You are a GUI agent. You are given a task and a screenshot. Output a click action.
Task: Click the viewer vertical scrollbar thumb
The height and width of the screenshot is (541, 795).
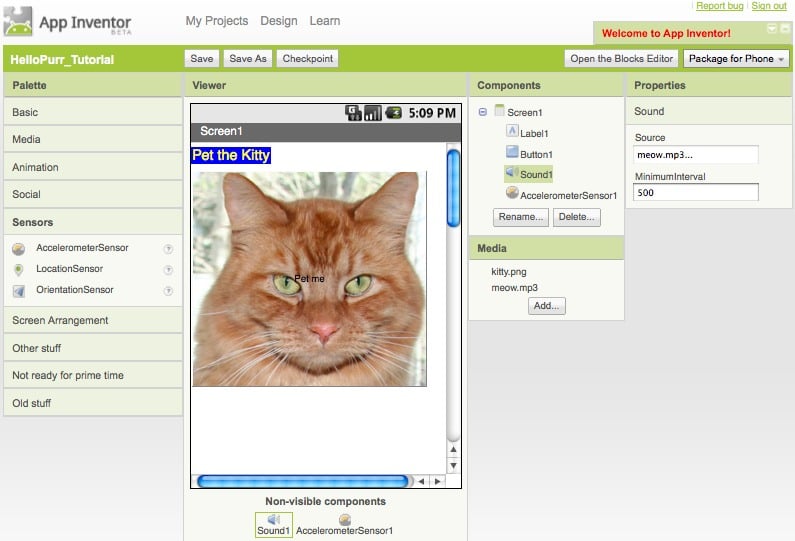tap(453, 188)
